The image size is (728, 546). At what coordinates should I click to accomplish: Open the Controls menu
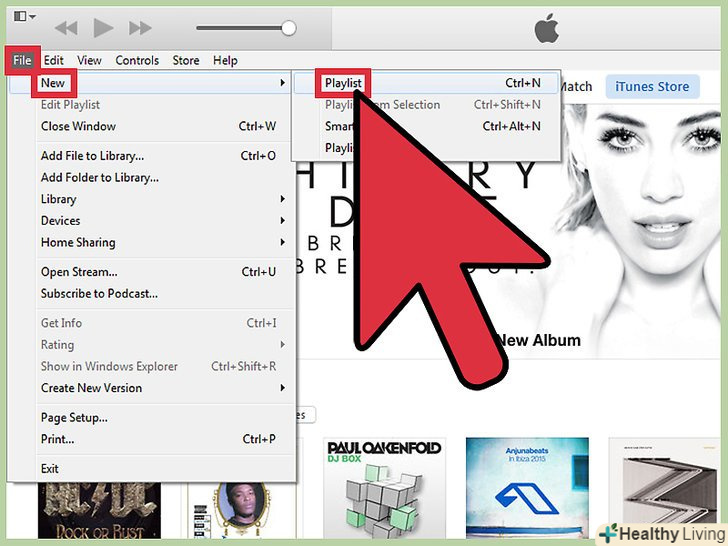[x=137, y=60]
